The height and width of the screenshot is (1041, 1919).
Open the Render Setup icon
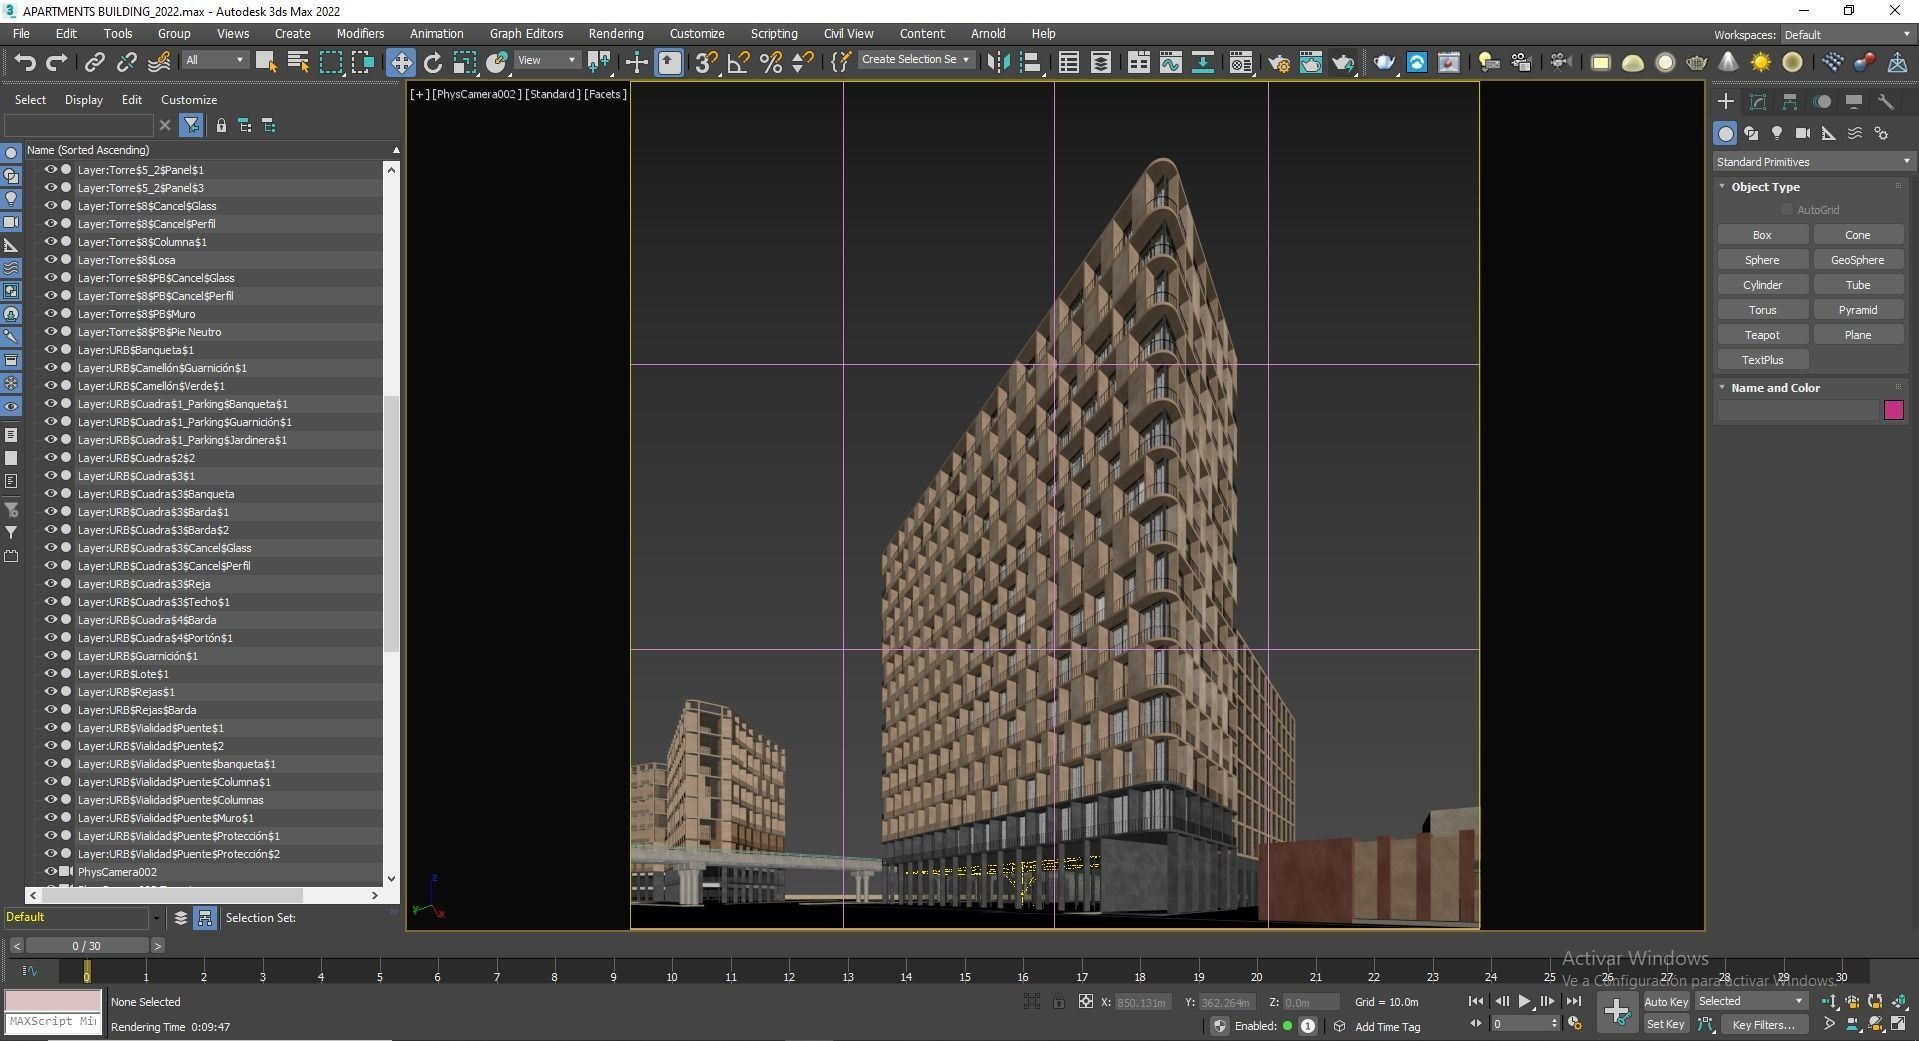click(x=1279, y=62)
